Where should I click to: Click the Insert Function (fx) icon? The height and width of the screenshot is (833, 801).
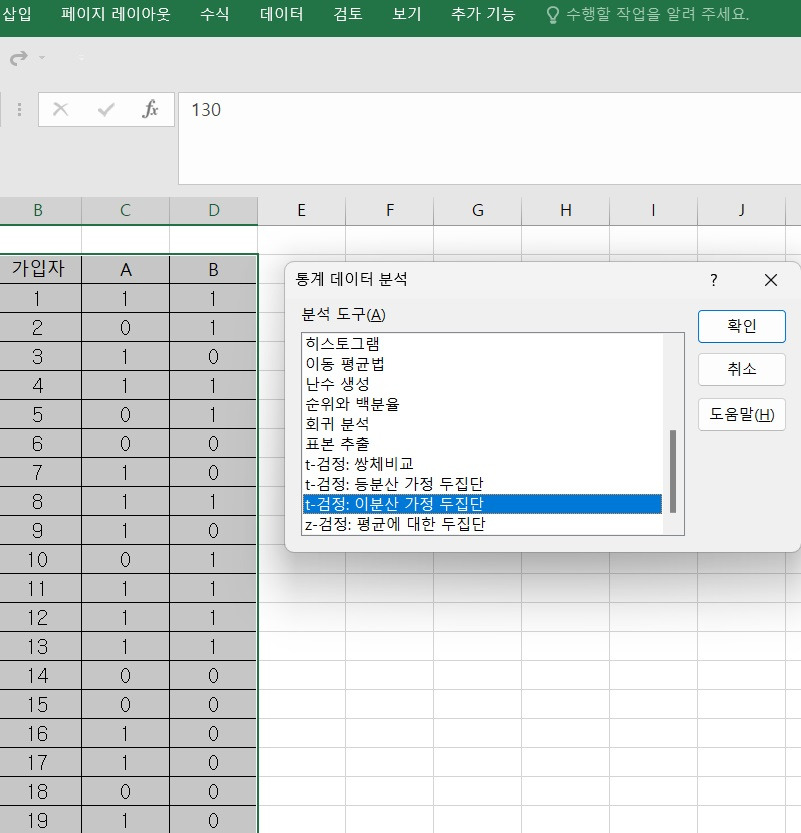point(150,110)
